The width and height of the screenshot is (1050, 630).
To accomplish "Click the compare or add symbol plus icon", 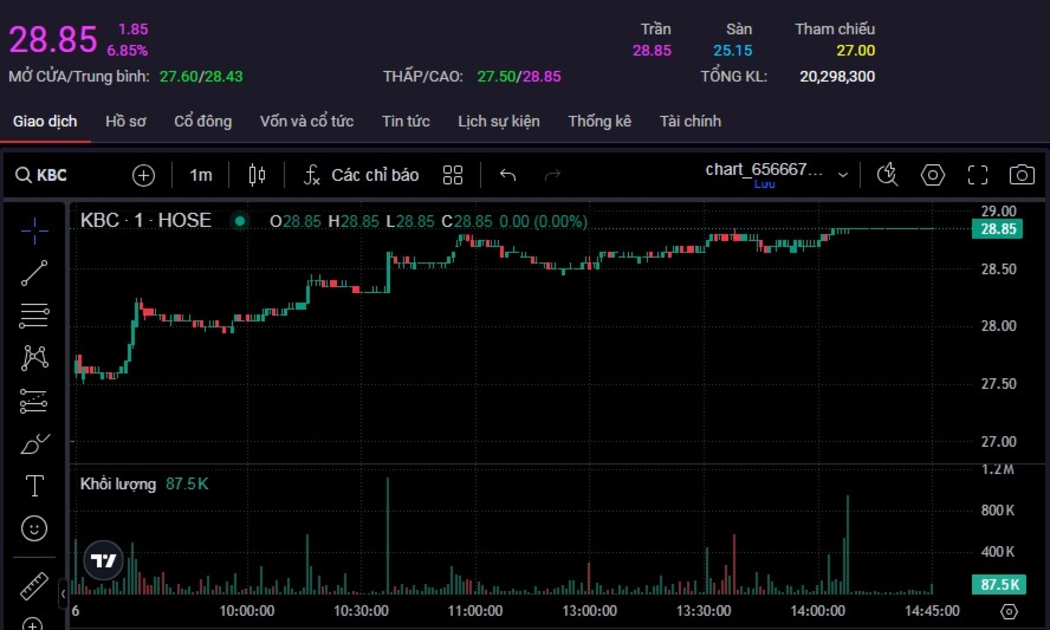I will click(143, 175).
